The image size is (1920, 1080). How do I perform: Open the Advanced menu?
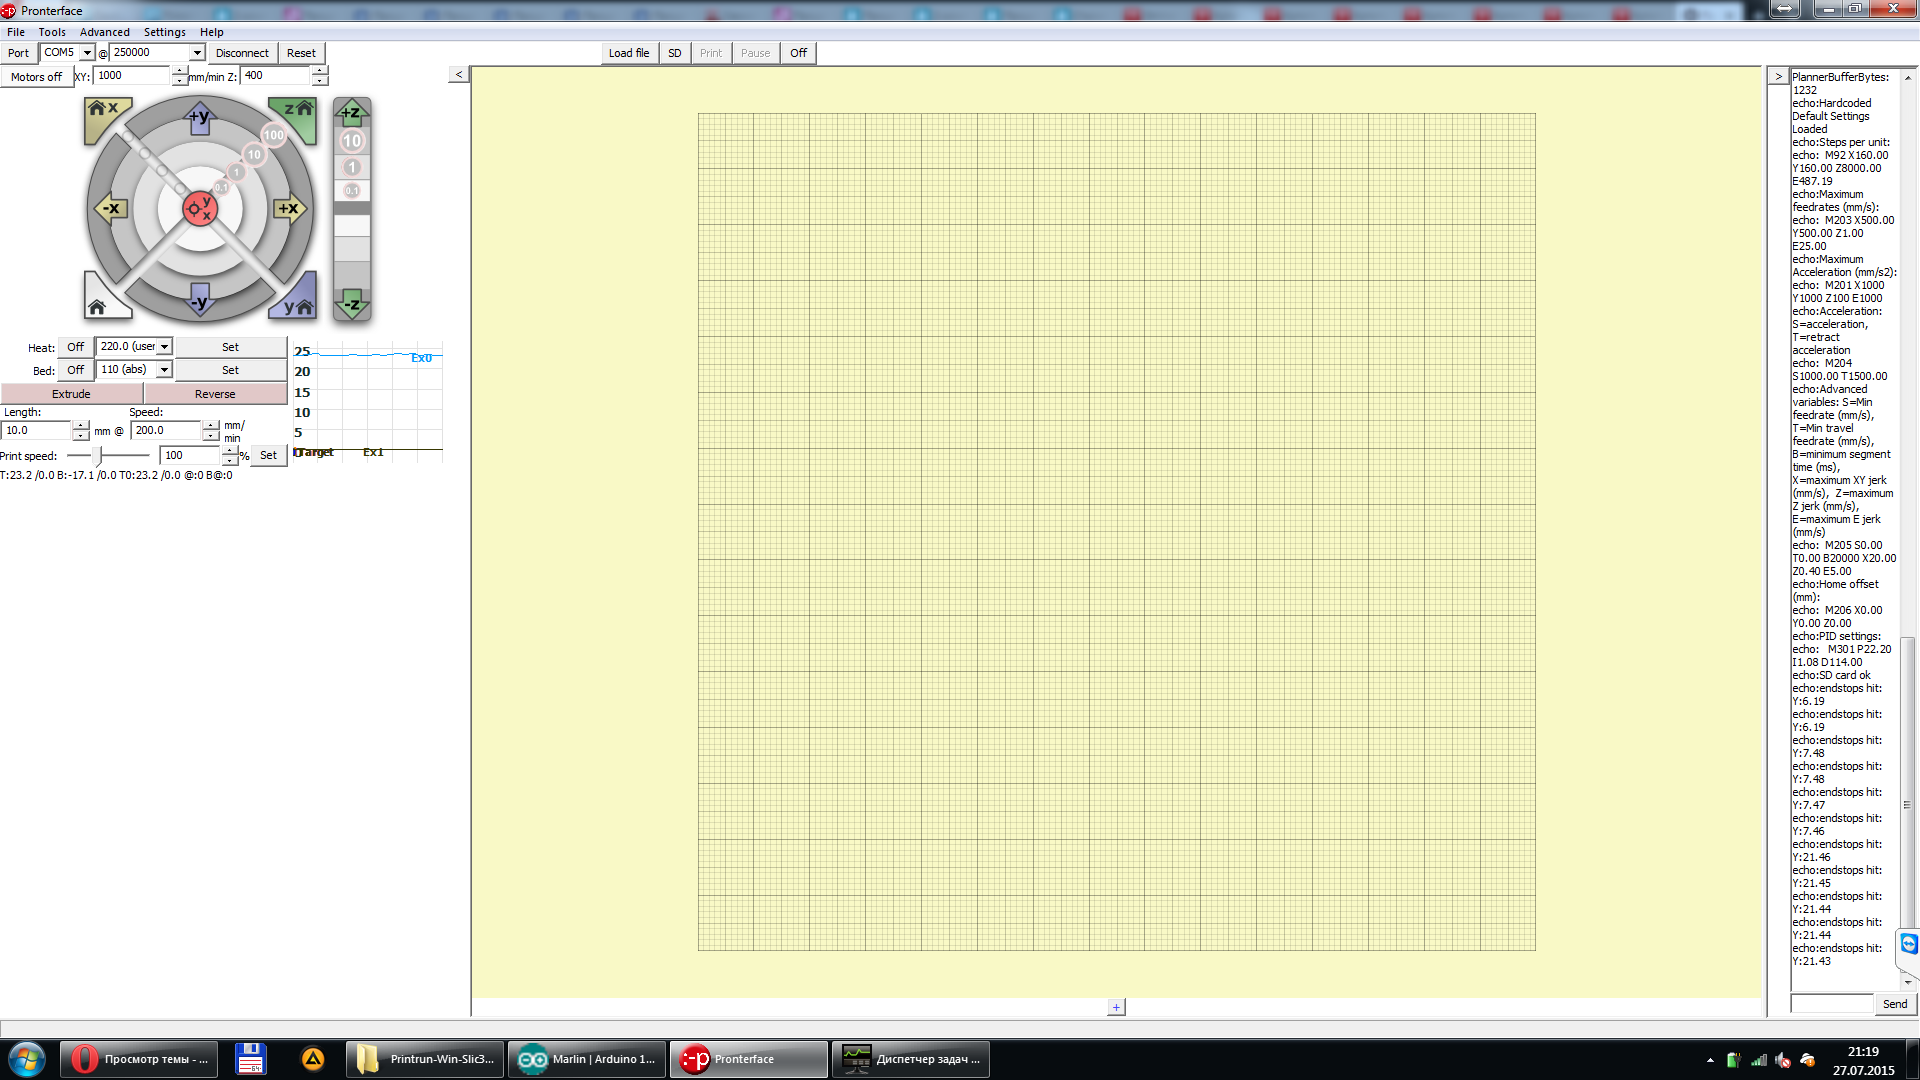[104, 32]
